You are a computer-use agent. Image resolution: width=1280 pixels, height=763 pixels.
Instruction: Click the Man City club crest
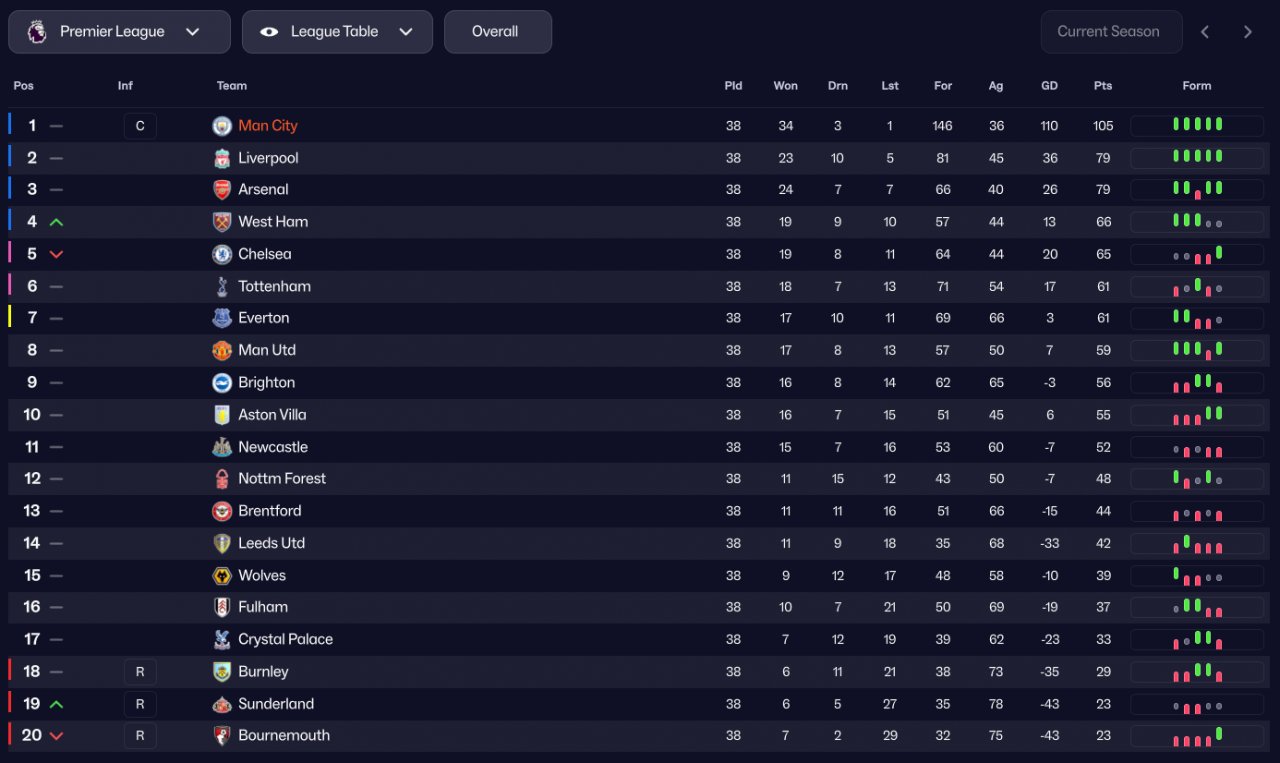pyautogui.click(x=222, y=126)
